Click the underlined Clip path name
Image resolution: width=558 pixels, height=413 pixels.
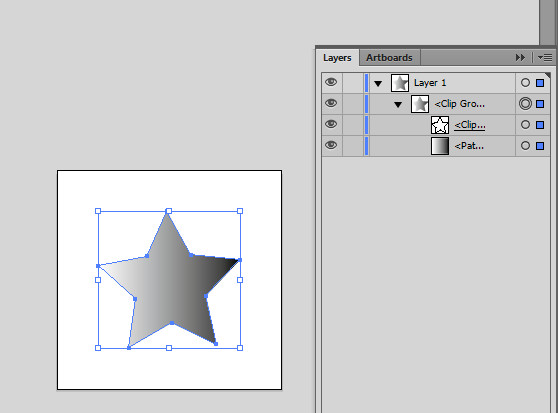tap(469, 125)
